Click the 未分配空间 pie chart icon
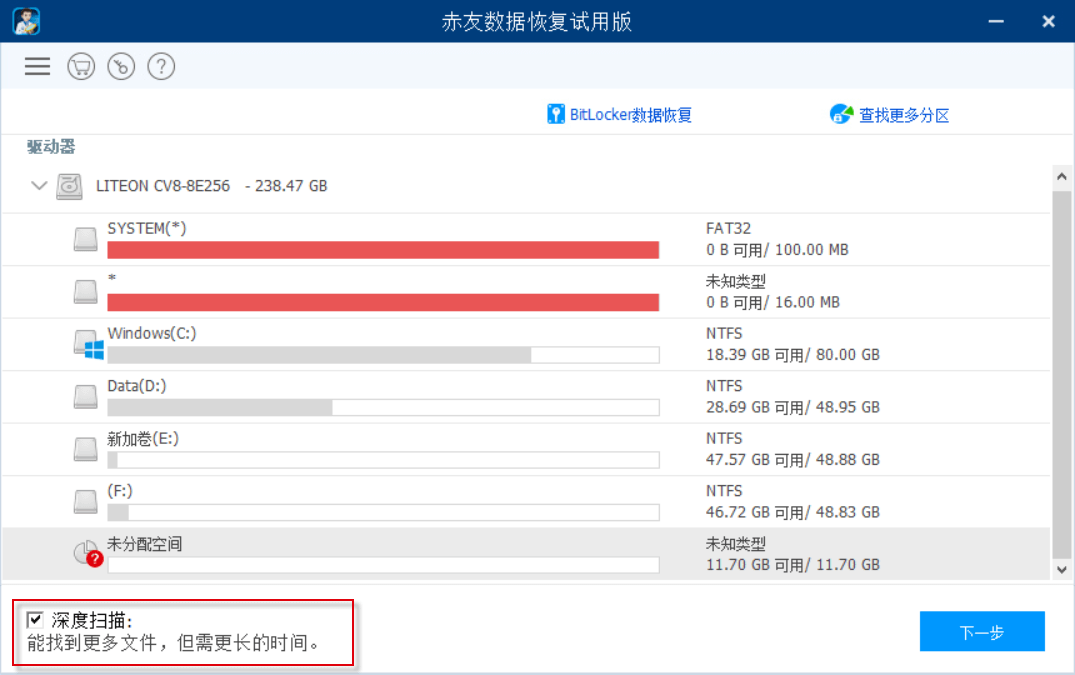 pyautogui.click(x=88, y=553)
